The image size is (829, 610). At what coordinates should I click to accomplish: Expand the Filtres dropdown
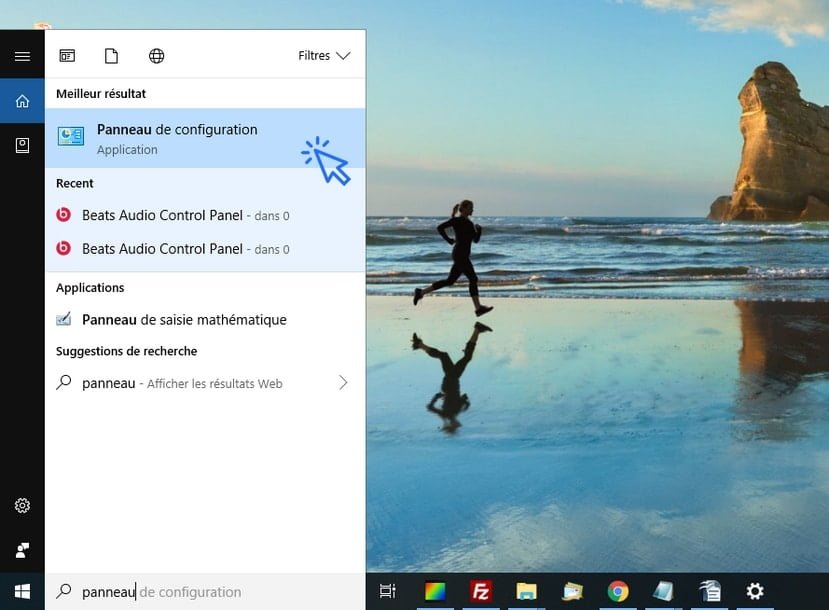coord(324,56)
